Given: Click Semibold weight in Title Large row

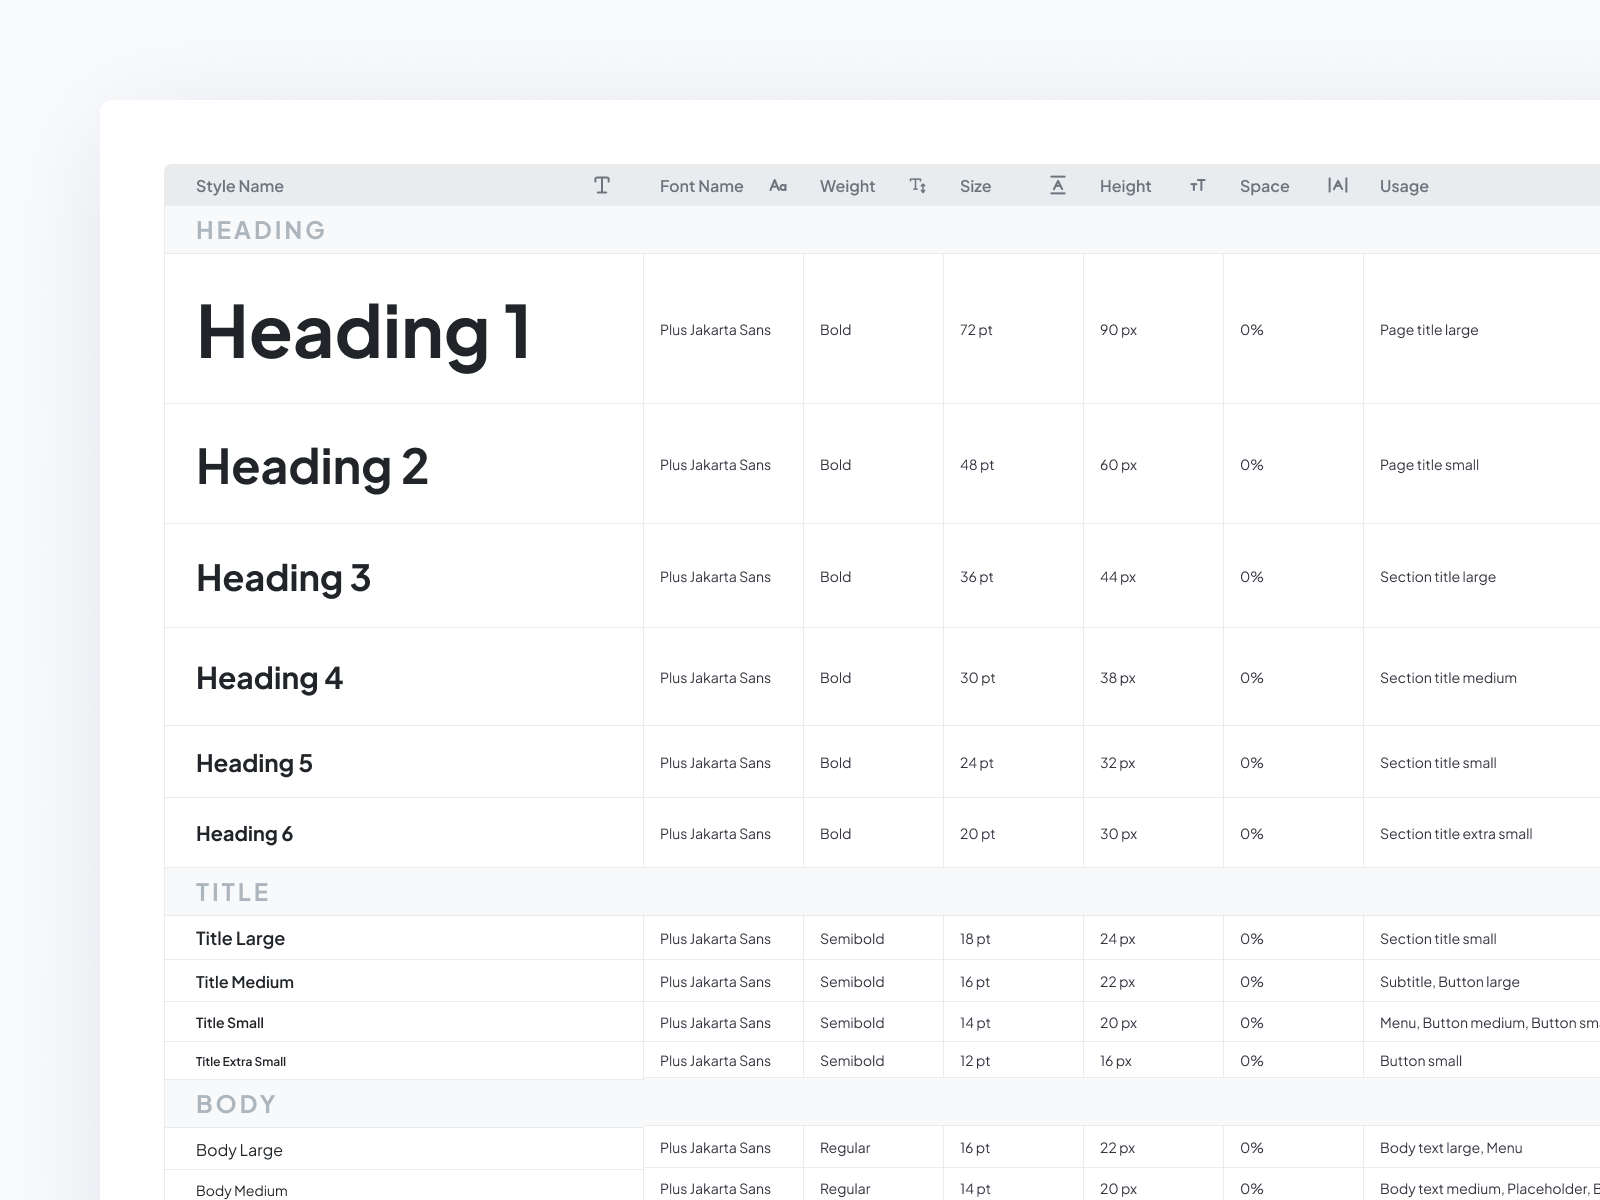Looking at the screenshot, I should click(852, 939).
